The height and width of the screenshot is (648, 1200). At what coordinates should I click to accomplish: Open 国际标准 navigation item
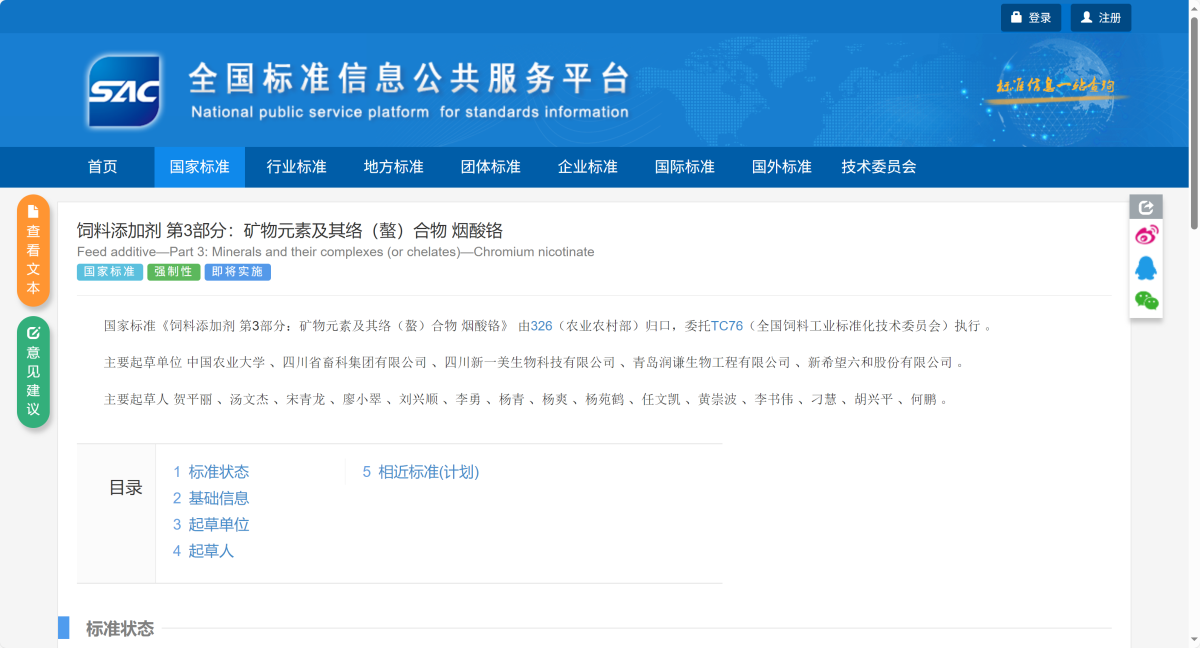[x=684, y=167]
